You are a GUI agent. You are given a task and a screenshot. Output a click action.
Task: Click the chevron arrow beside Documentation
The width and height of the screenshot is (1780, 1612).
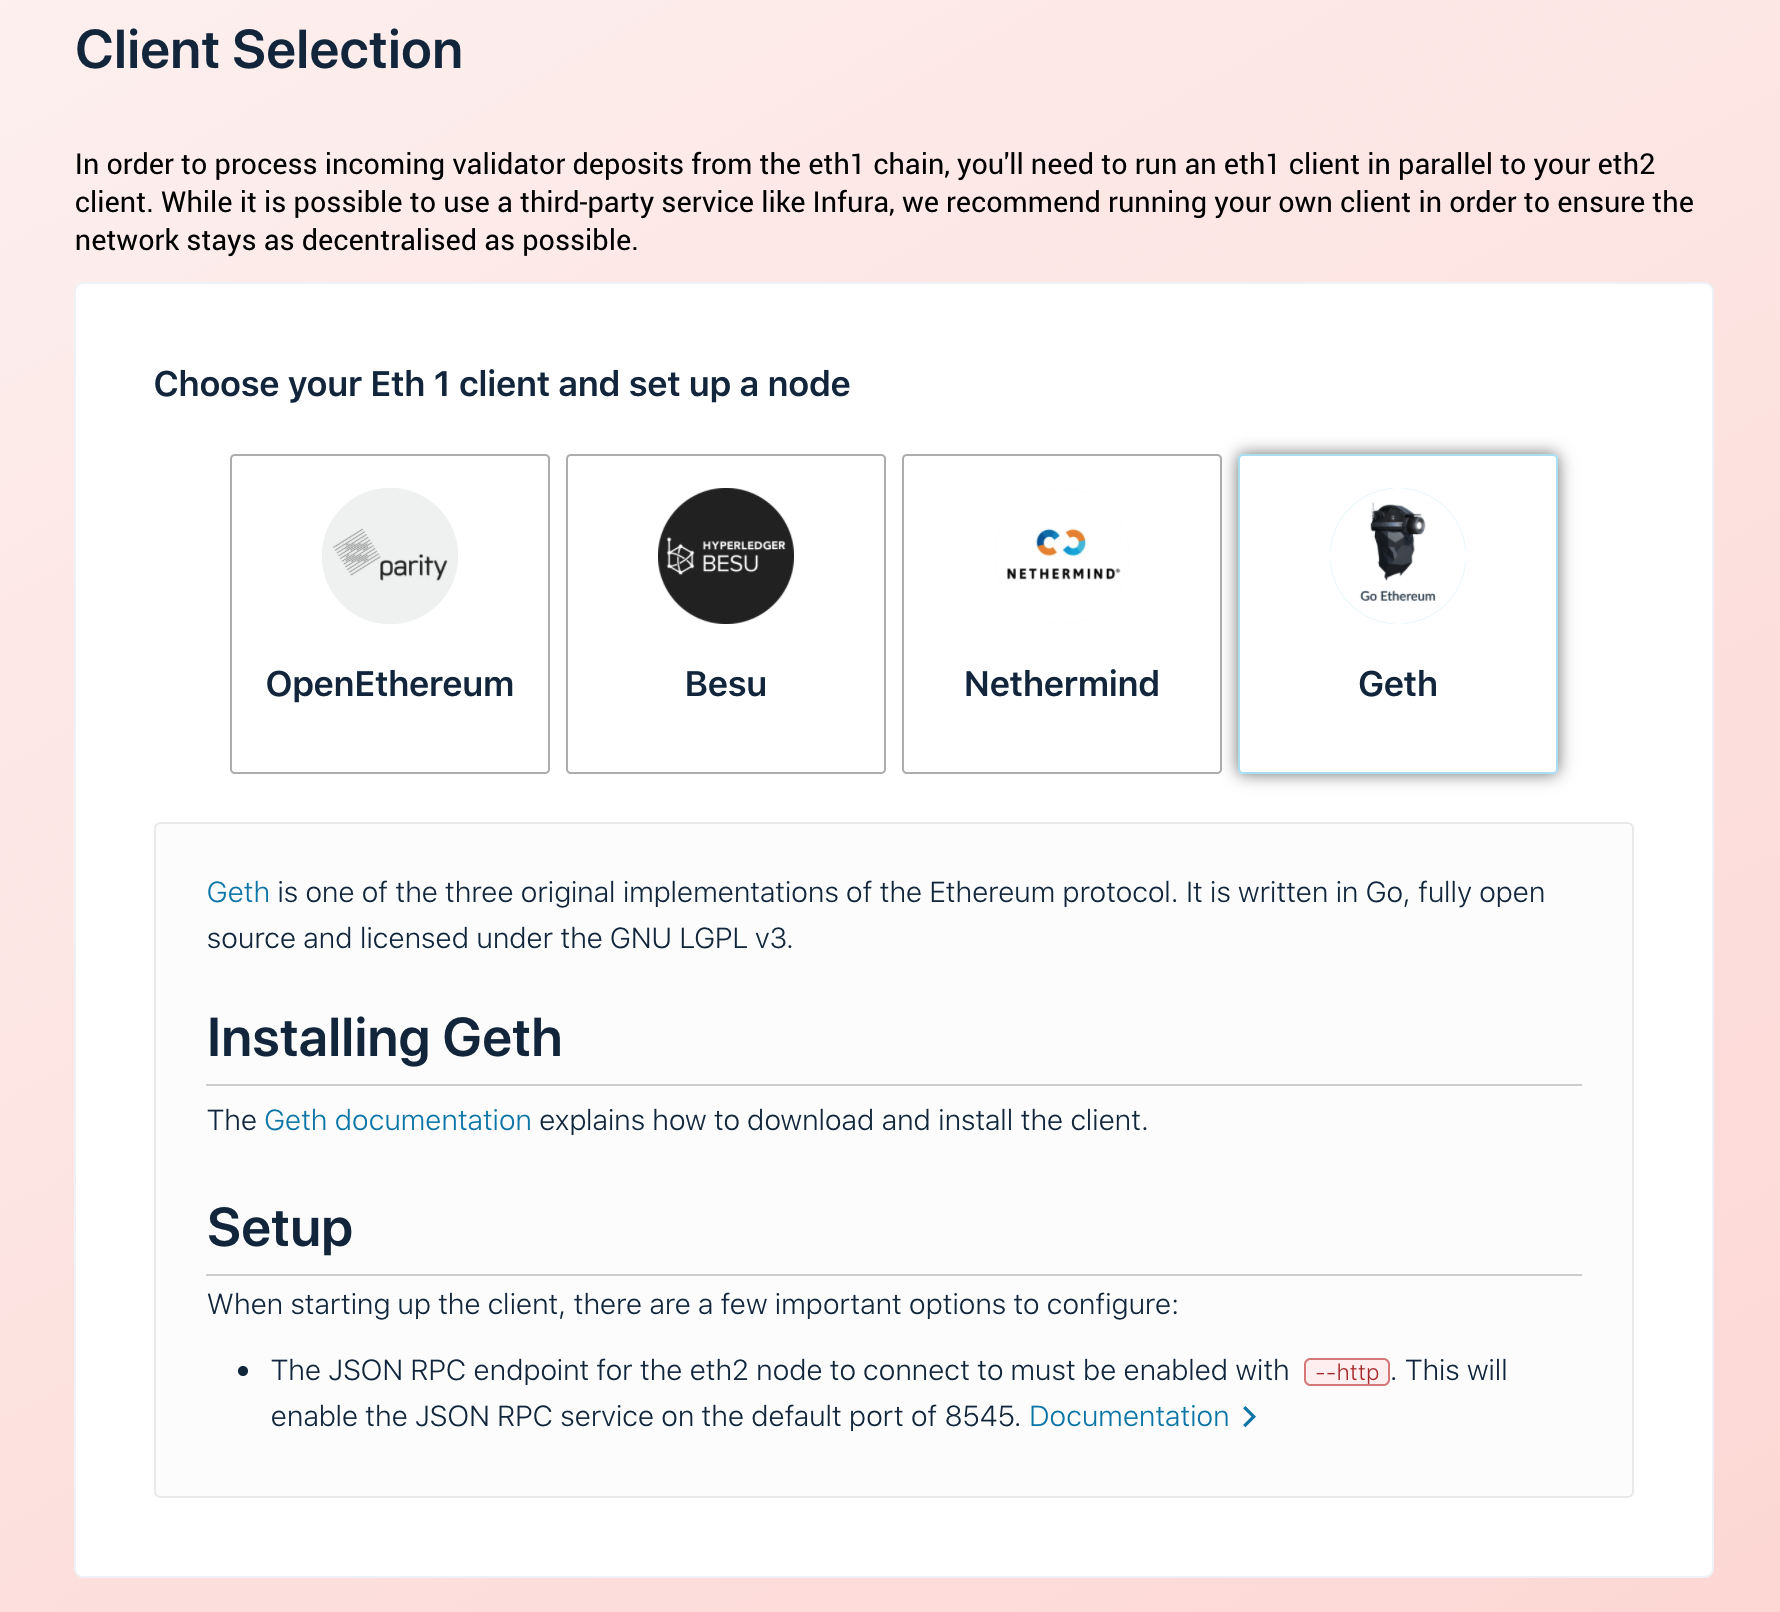pos(1249,1417)
